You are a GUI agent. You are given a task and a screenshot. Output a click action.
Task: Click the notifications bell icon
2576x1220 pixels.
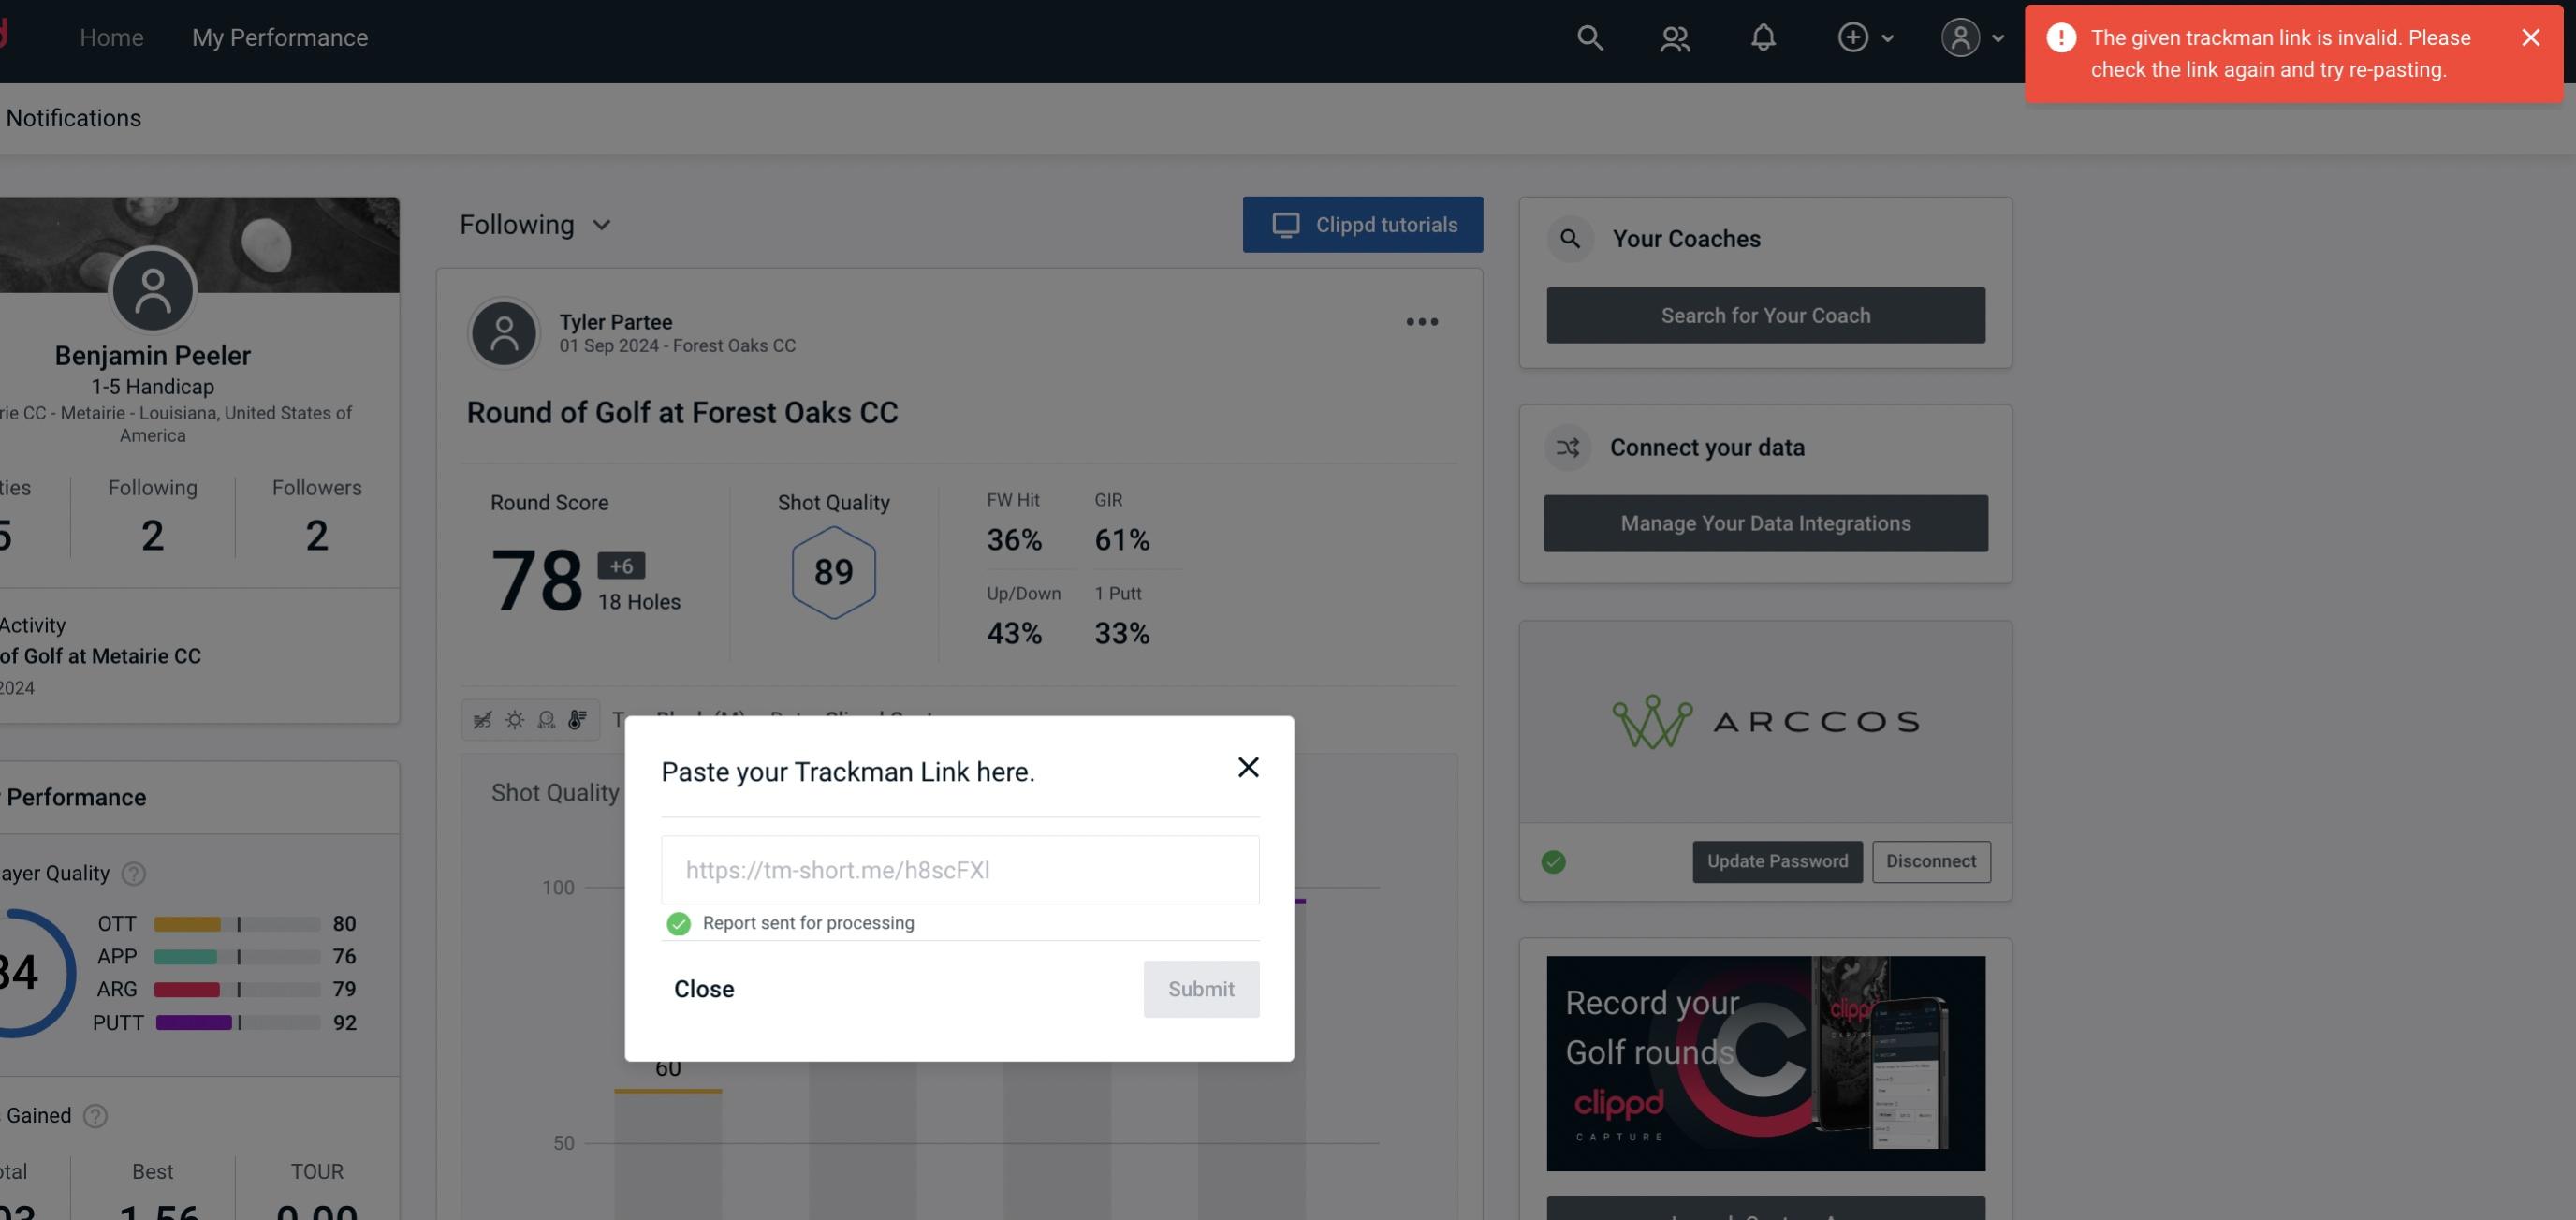coord(1763,37)
